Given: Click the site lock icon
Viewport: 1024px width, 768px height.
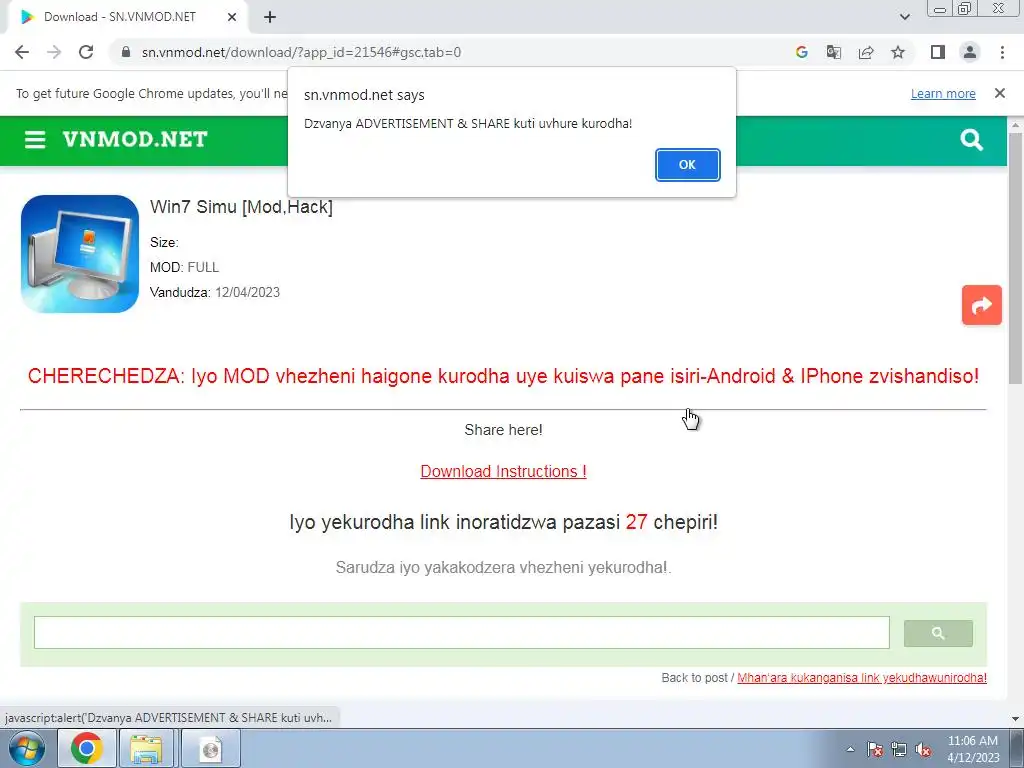Looking at the screenshot, I should (x=126, y=52).
